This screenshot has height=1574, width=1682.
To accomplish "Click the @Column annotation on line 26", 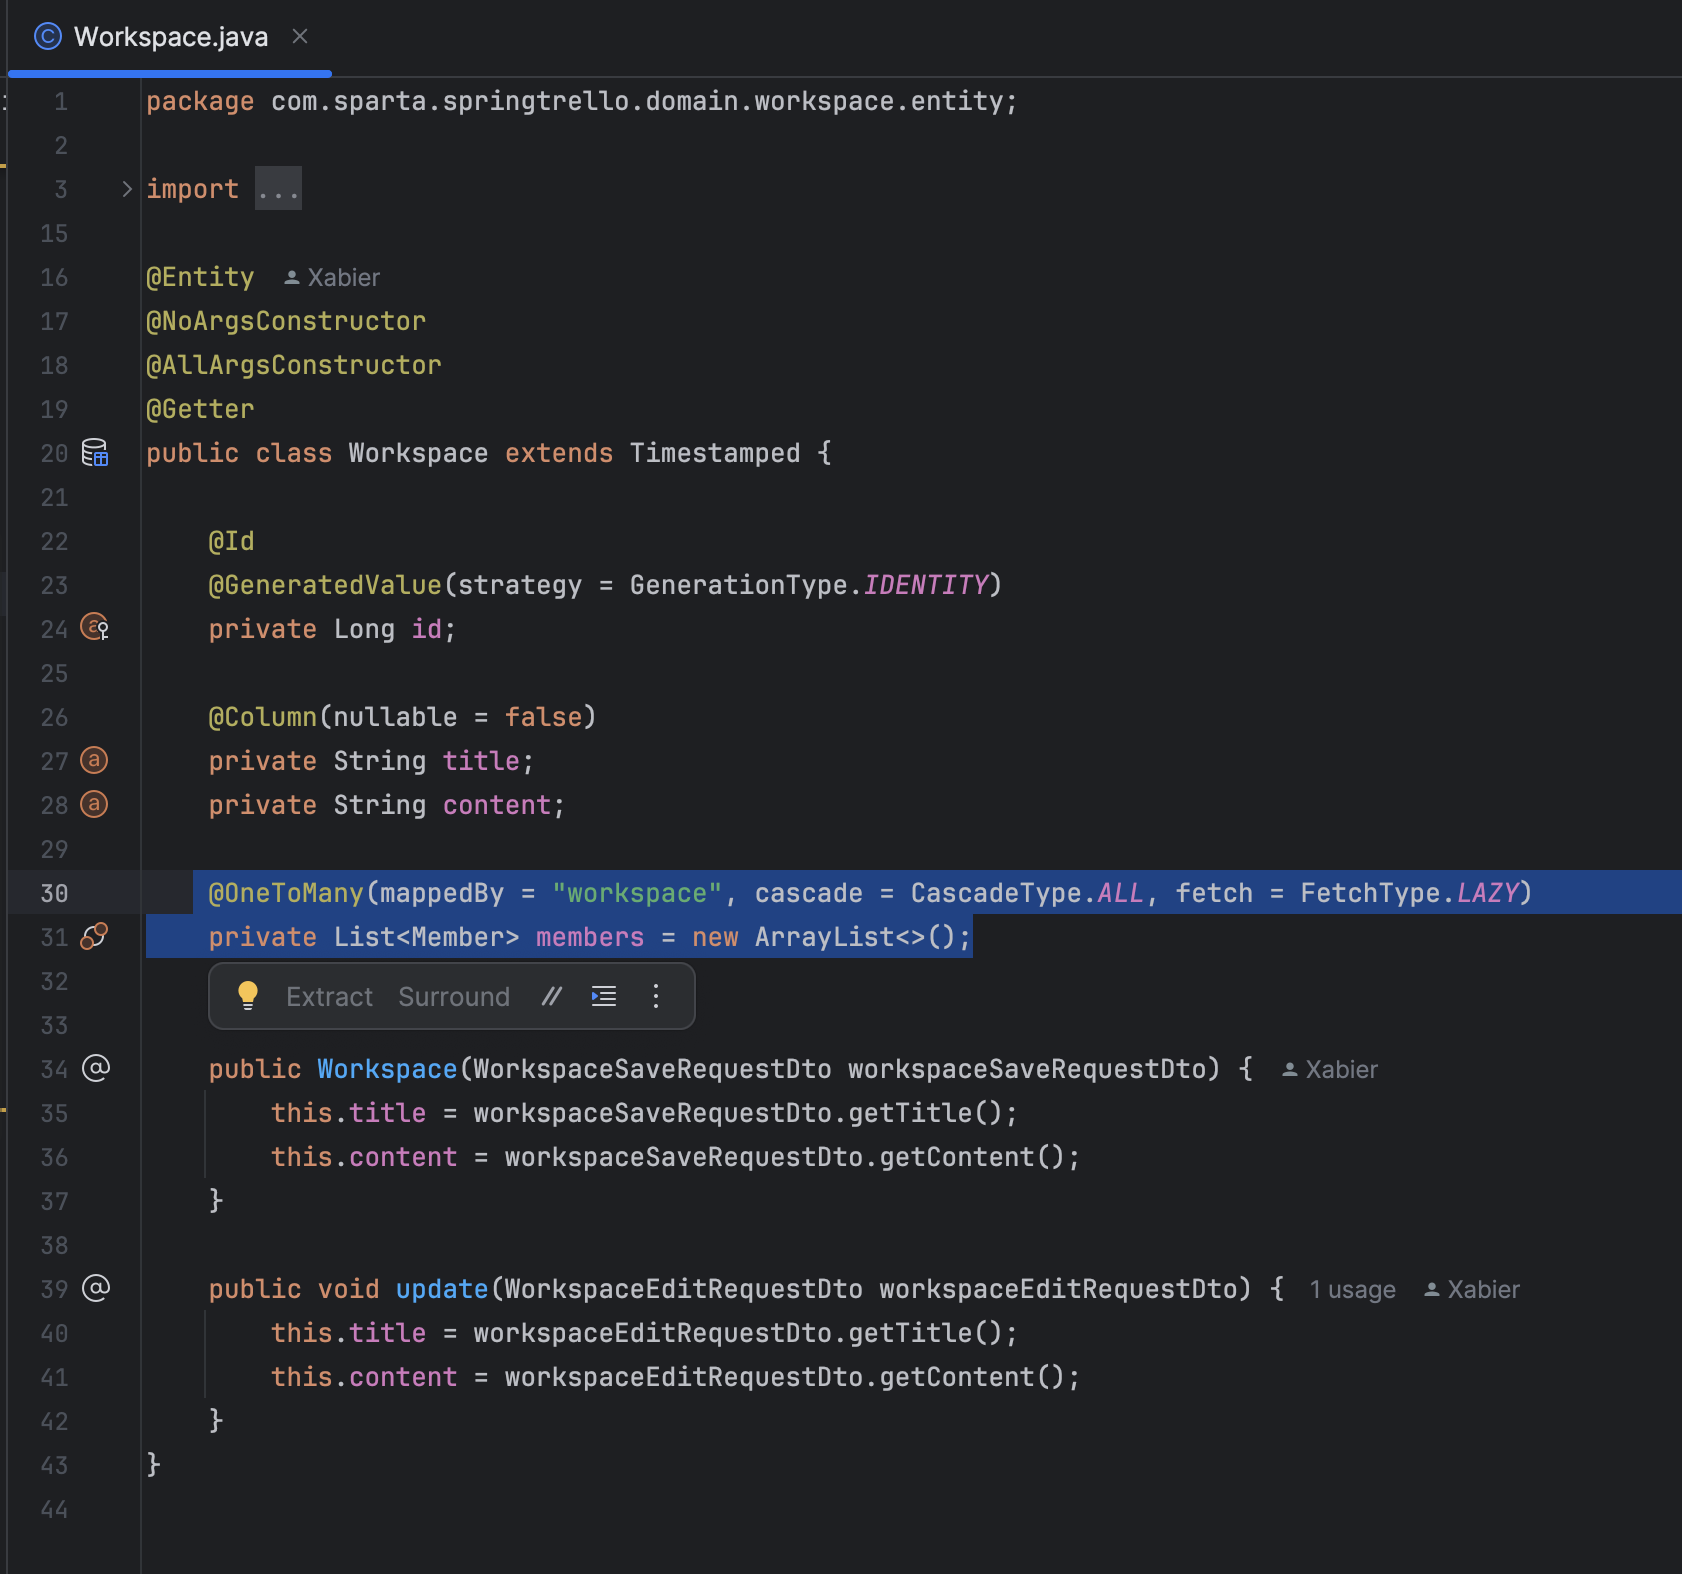I will pos(263,717).
